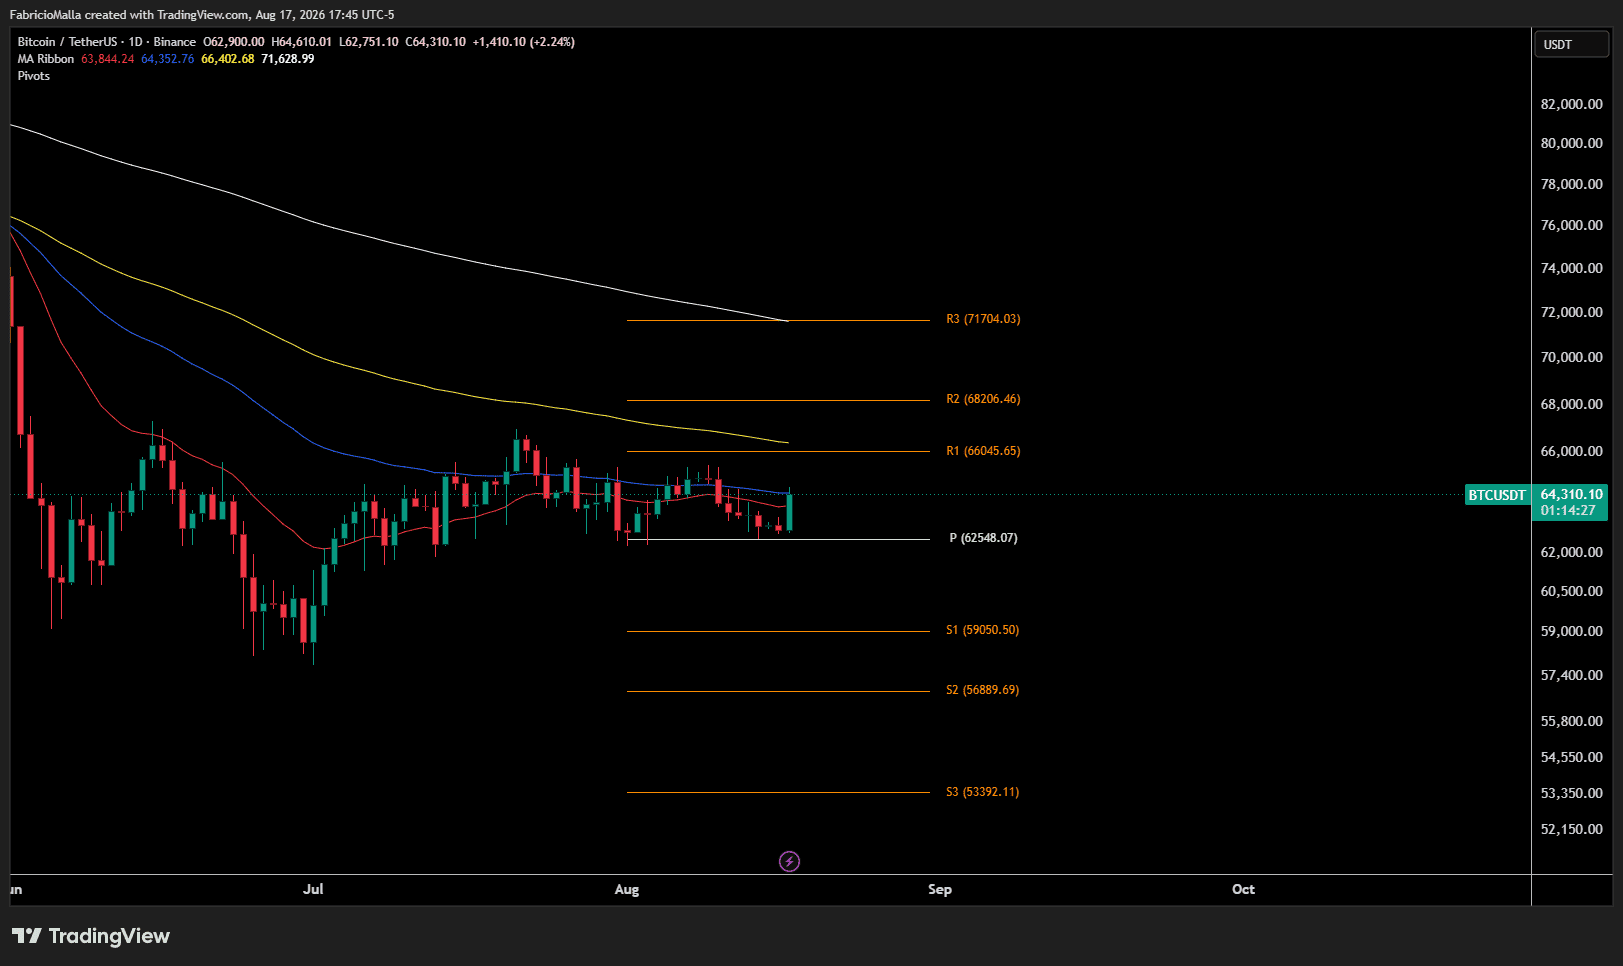
Task: Click the lightning bolt event icon
Action: pos(789,861)
